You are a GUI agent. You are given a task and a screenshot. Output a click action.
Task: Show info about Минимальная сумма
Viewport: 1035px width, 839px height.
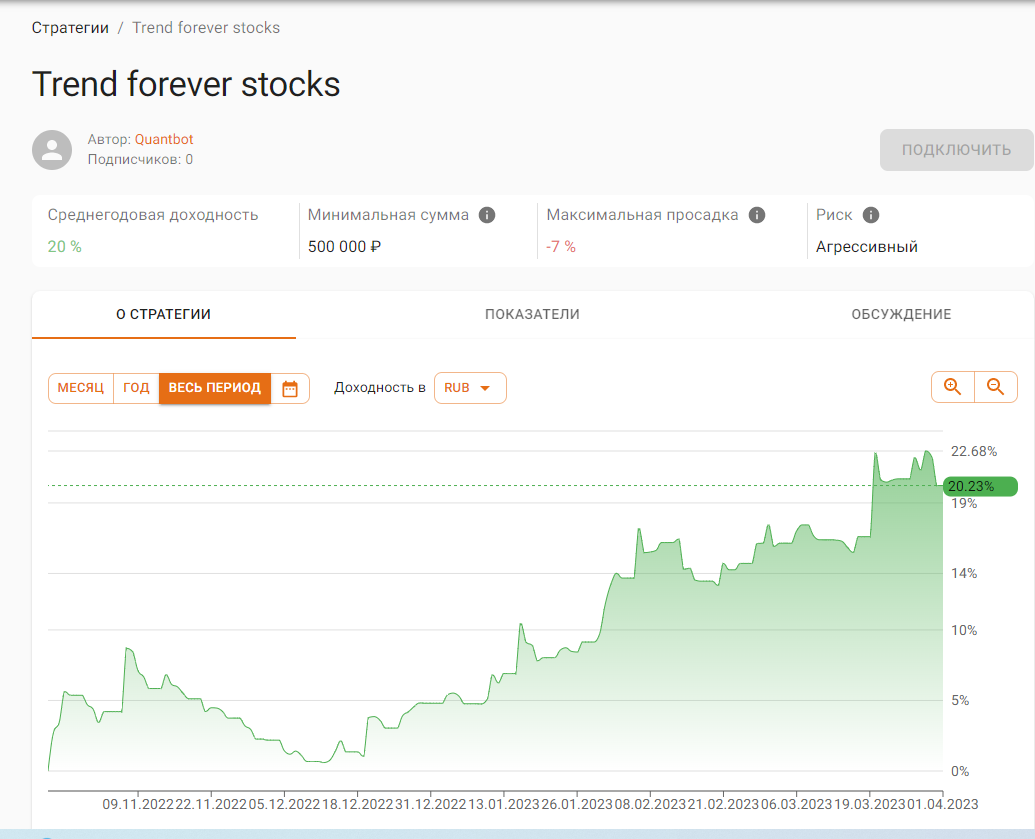(487, 215)
